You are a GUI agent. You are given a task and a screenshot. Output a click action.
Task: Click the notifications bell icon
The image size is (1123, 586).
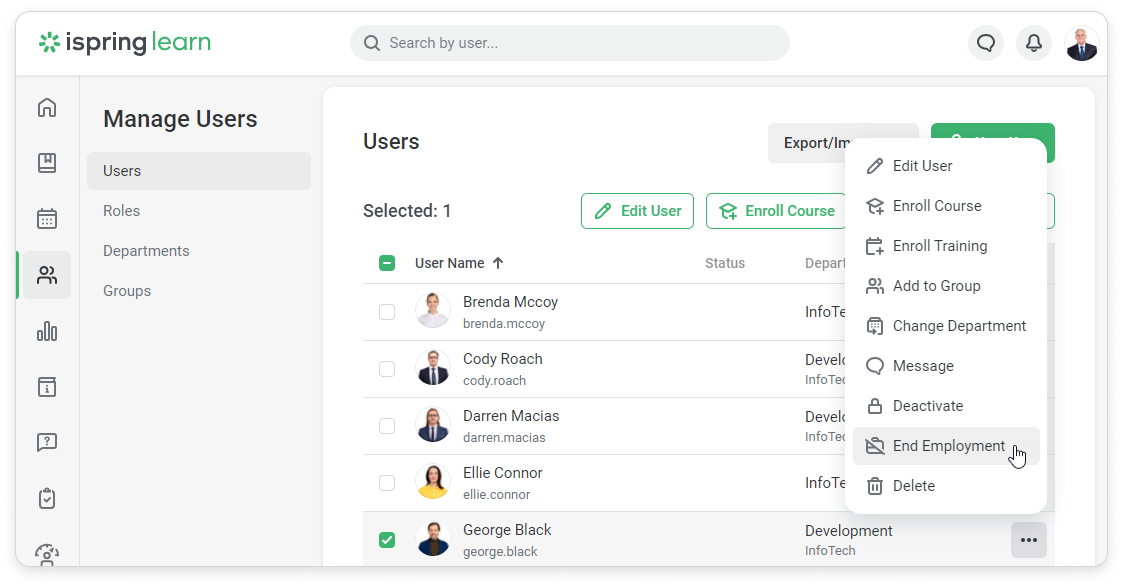(x=1034, y=43)
